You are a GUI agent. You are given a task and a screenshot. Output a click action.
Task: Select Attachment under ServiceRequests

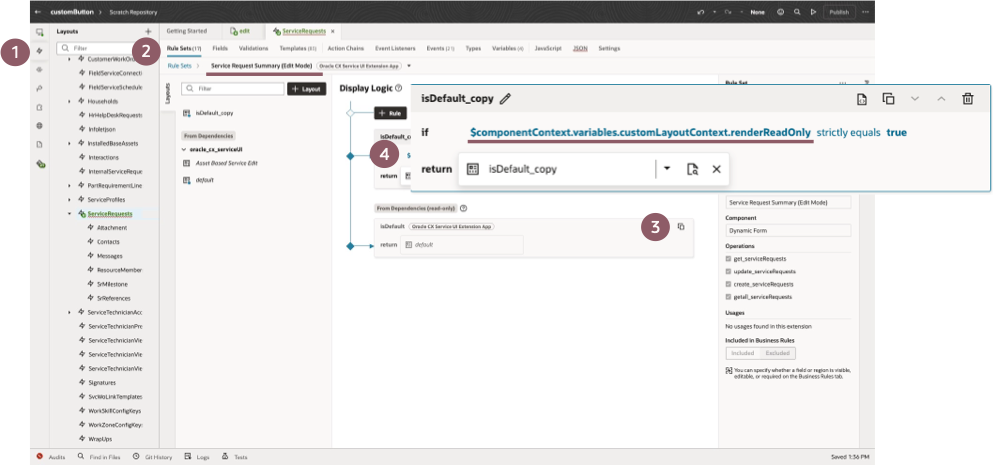point(111,227)
